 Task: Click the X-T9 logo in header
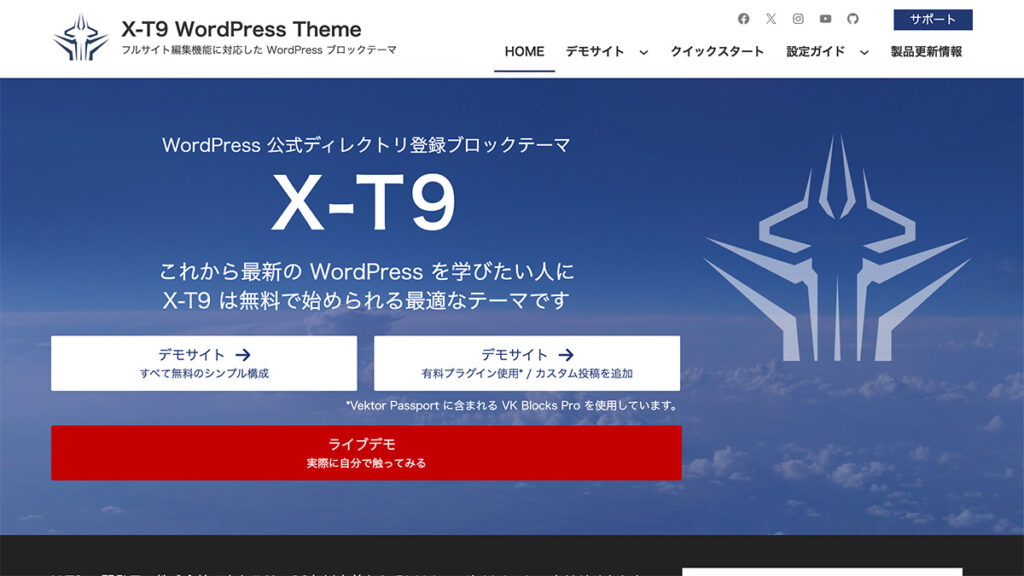click(x=81, y=38)
